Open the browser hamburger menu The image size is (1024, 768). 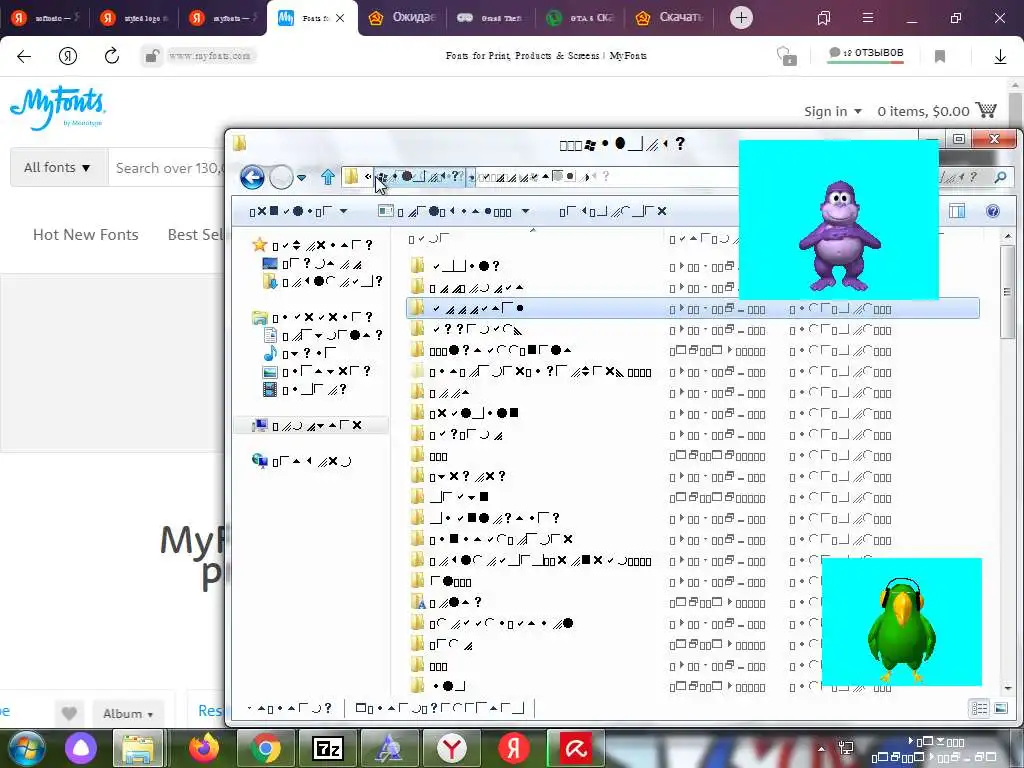coord(868,18)
